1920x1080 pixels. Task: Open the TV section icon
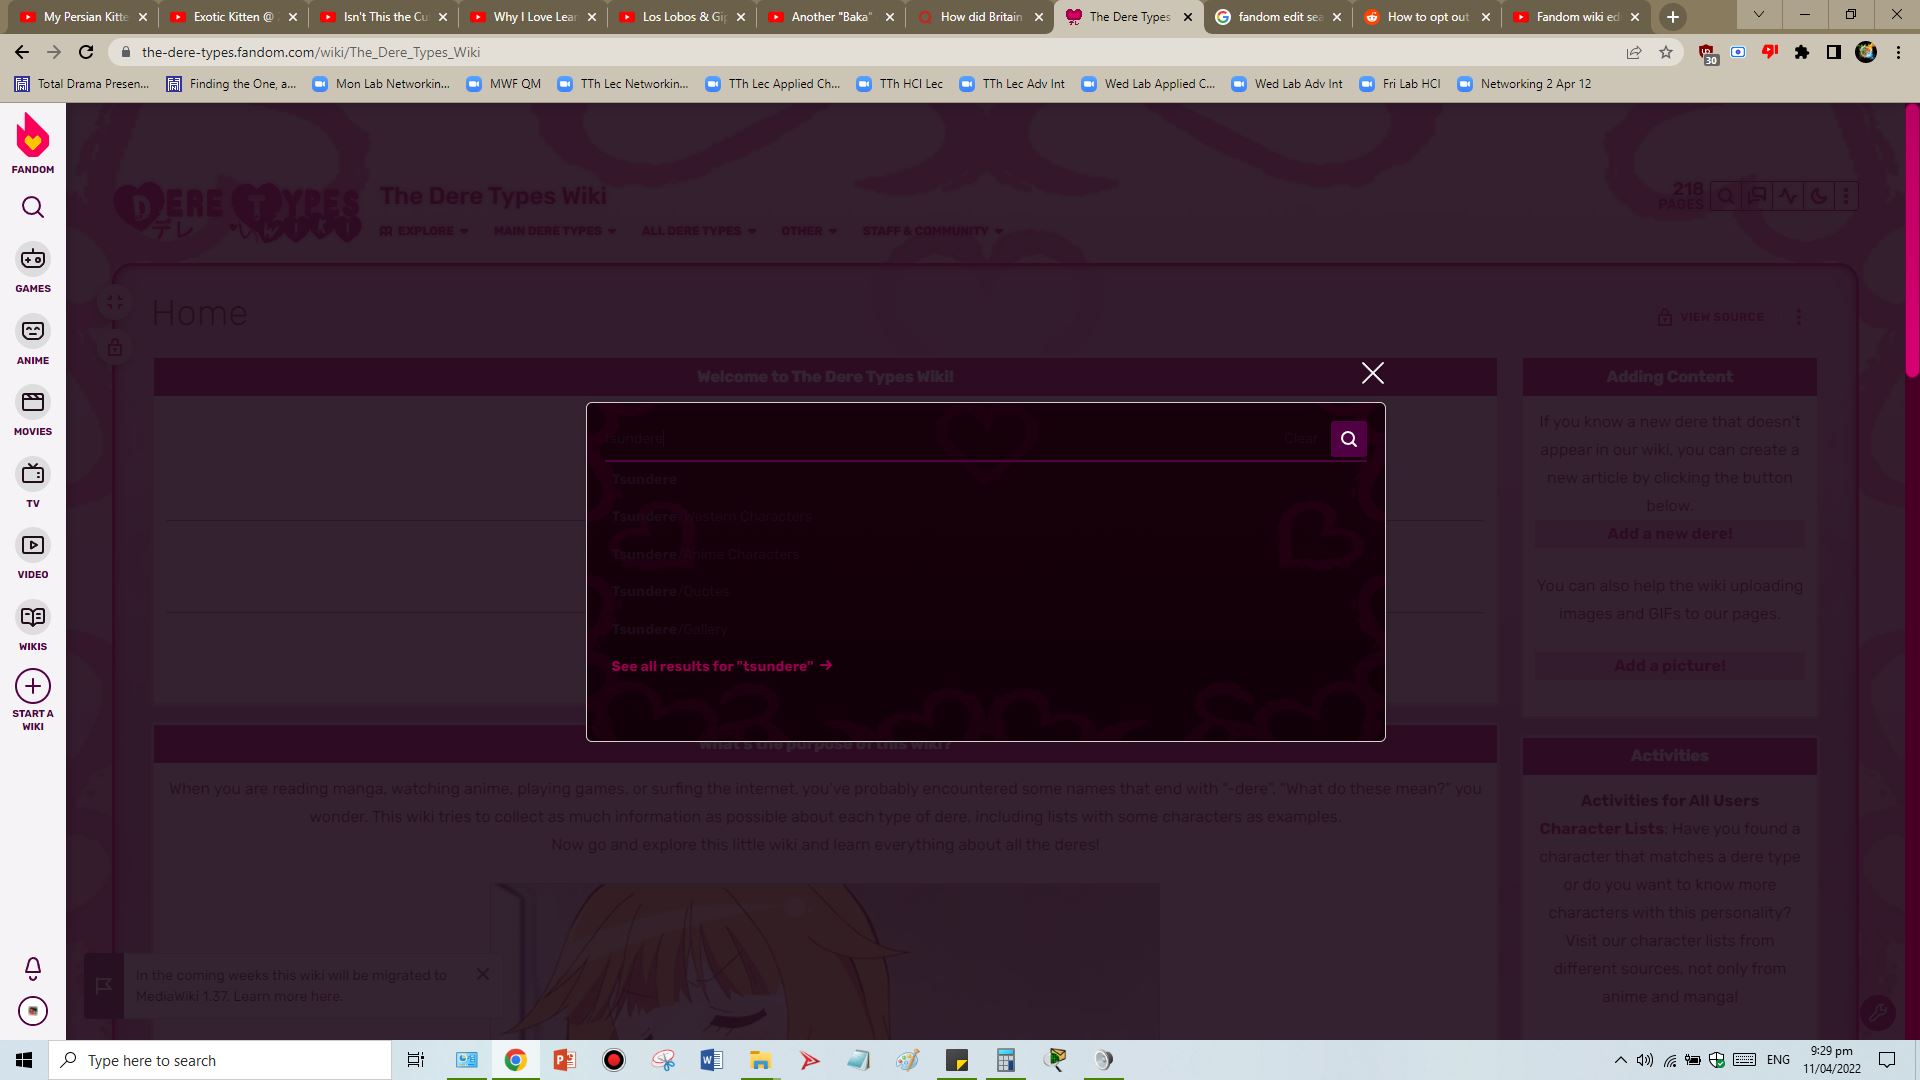[x=33, y=474]
